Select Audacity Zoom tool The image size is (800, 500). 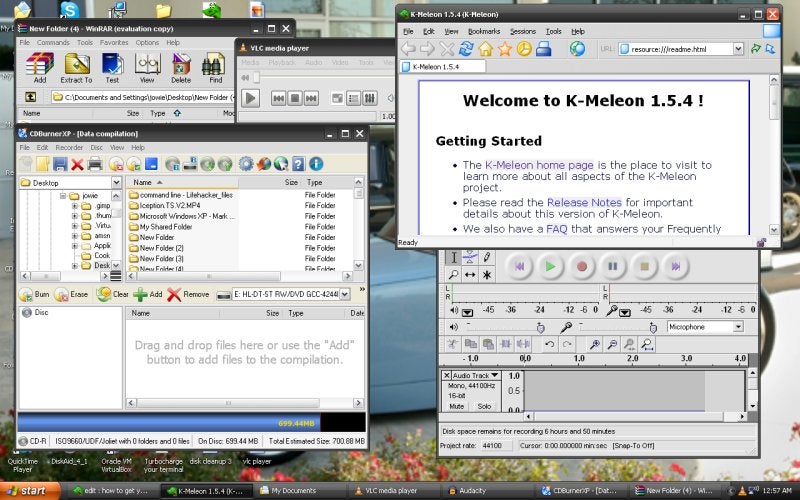(x=453, y=275)
